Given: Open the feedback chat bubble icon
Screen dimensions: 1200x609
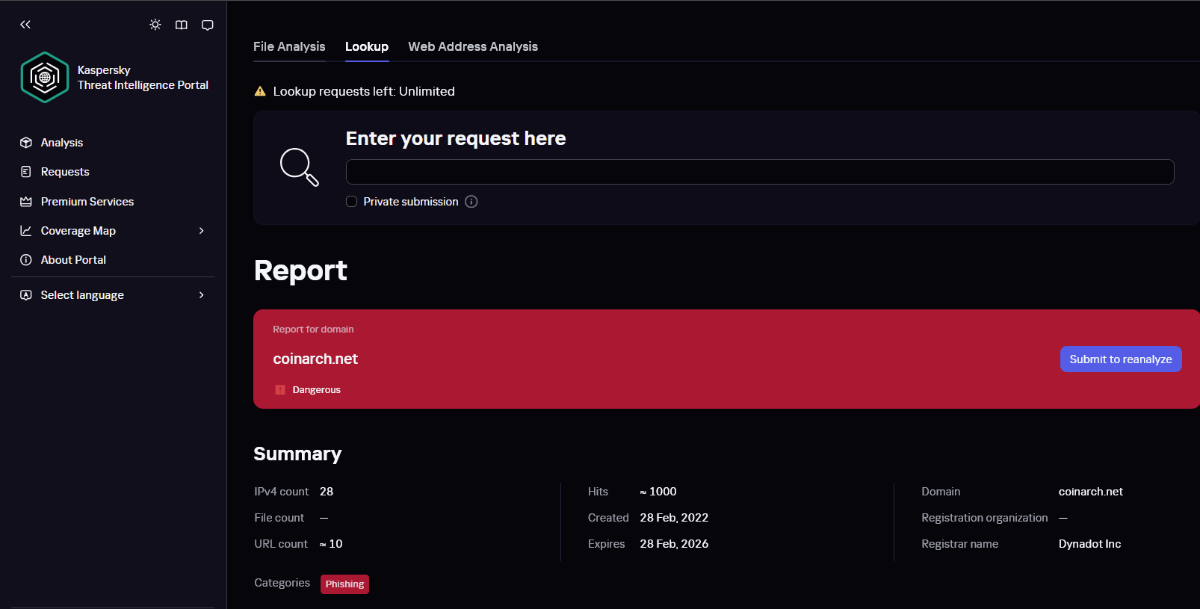Looking at the screenshot, I should (x=207, y=25).
